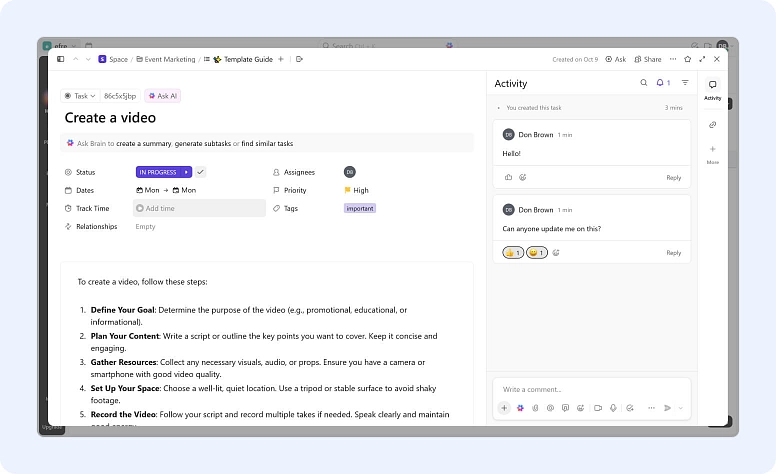Open the Activity filter icon
The height and width of the screenshot is (474, 776).
click(685, 83)
